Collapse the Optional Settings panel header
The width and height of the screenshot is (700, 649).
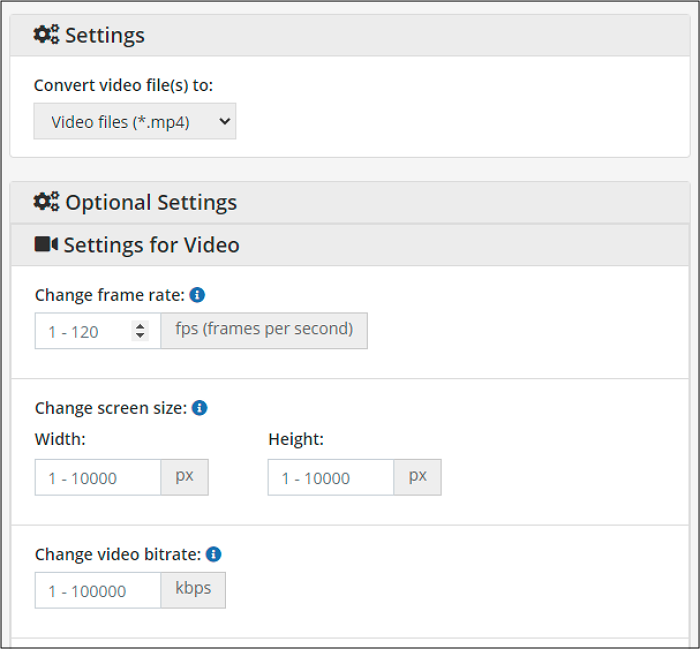pos(350,202)
